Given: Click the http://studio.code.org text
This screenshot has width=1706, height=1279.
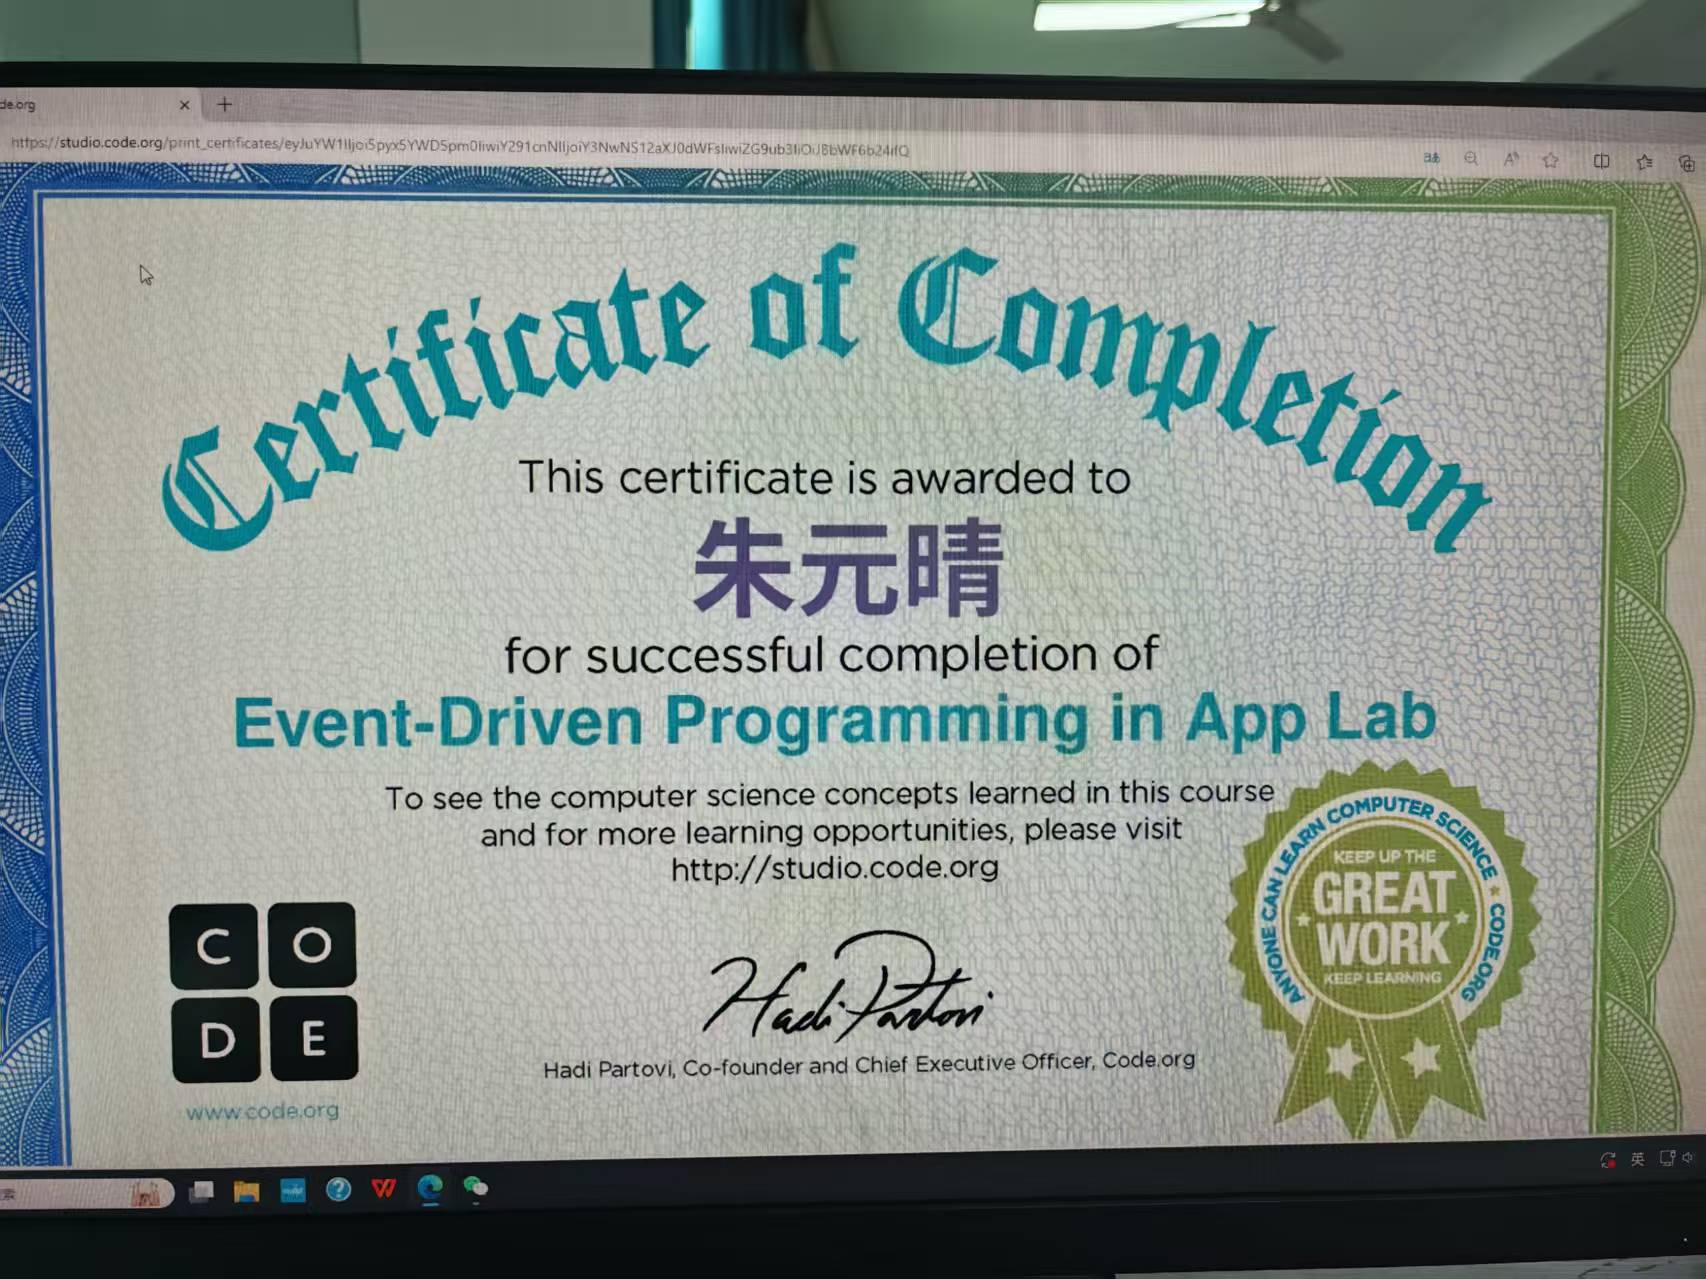Looking at the screenshot, I should (835, 867).
